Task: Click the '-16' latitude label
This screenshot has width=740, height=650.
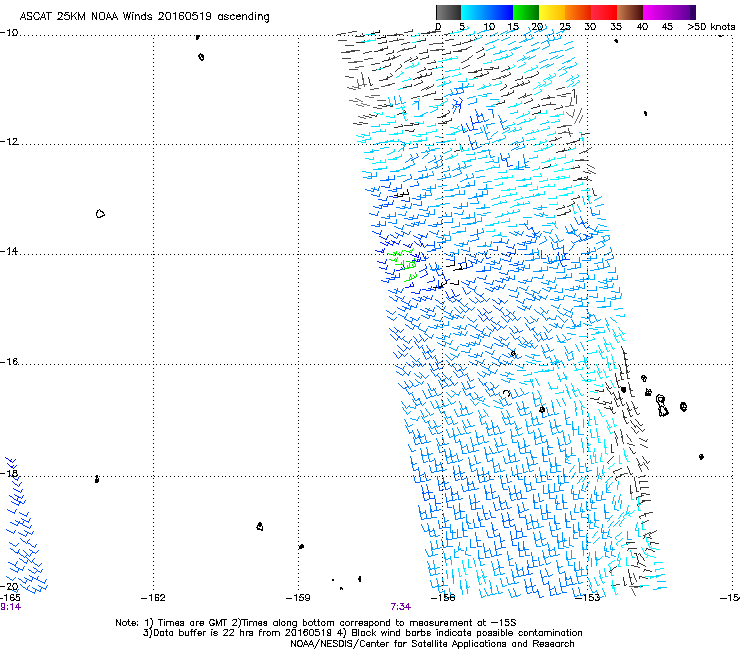Action: 9,362
